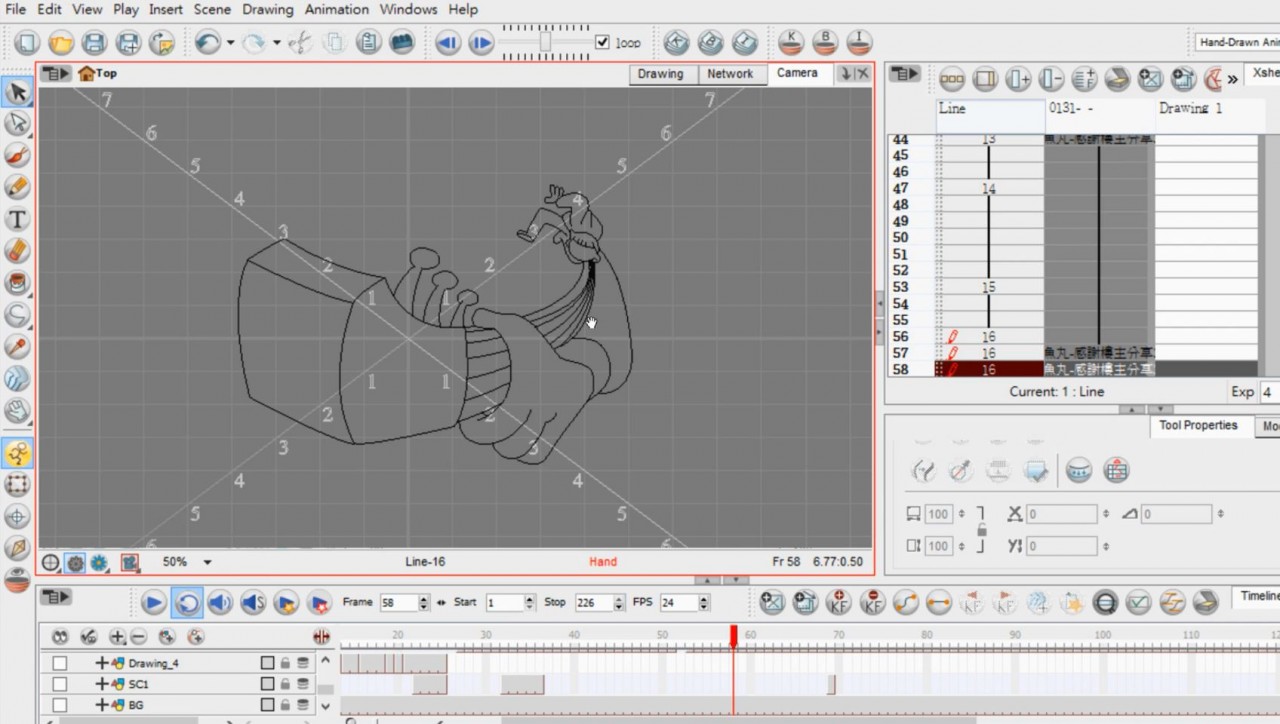This screenshot has height=724, width=1280.
Task: Select the Brush tool in left toolbar
Action: coord(17,155)
